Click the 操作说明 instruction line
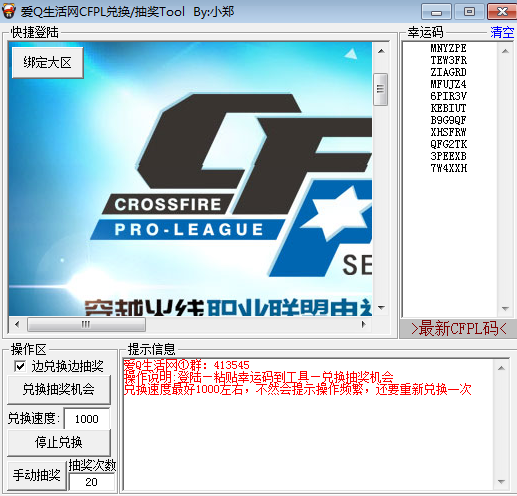The image size is (517, 496). (x=258, y=377)
